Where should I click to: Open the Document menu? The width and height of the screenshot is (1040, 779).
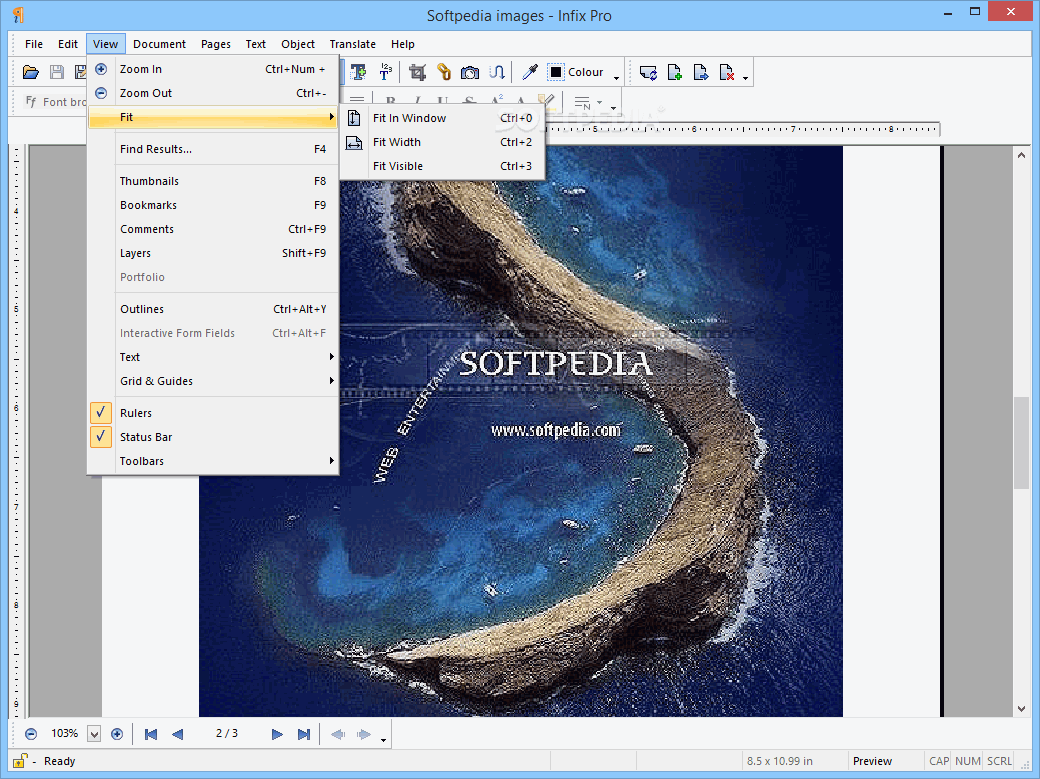pos(159,44)
